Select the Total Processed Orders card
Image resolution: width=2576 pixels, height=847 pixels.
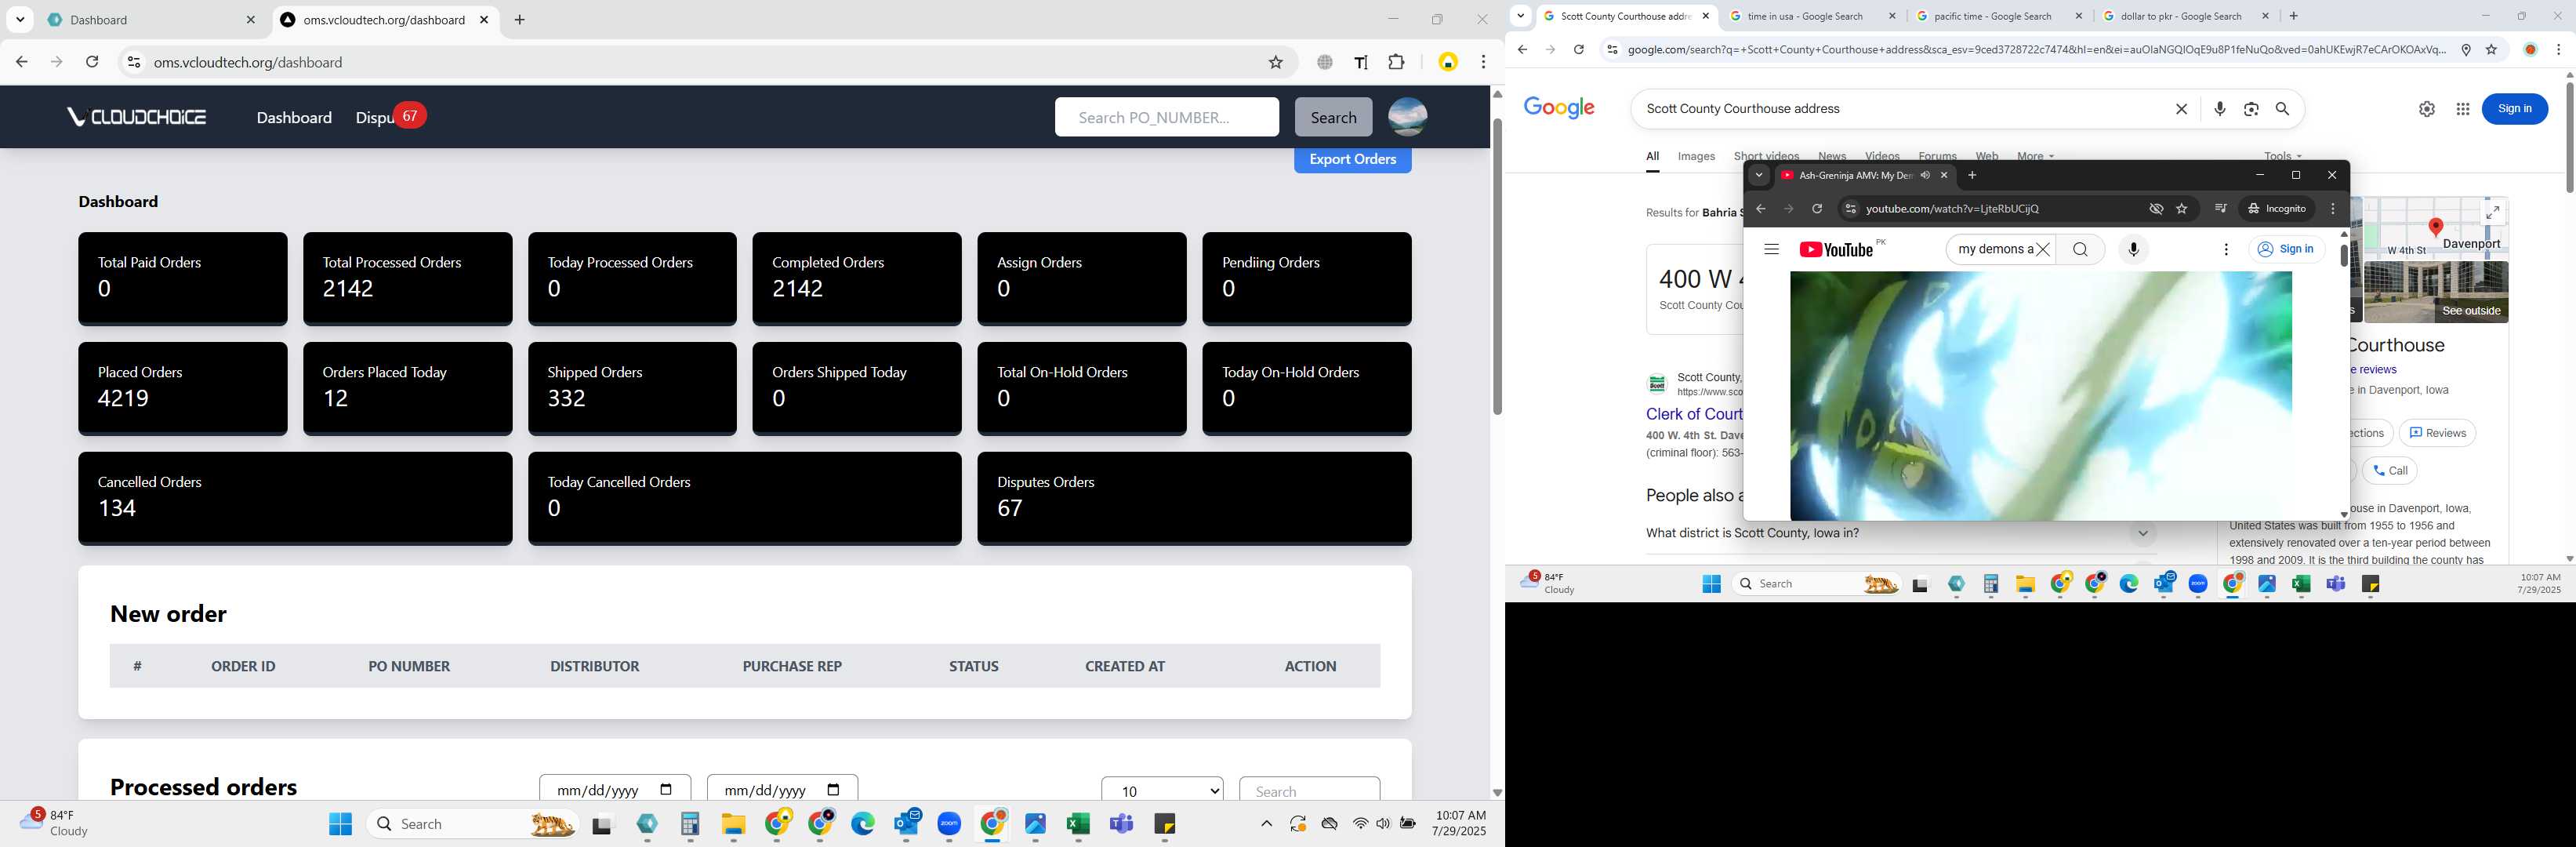pos(407,278)
